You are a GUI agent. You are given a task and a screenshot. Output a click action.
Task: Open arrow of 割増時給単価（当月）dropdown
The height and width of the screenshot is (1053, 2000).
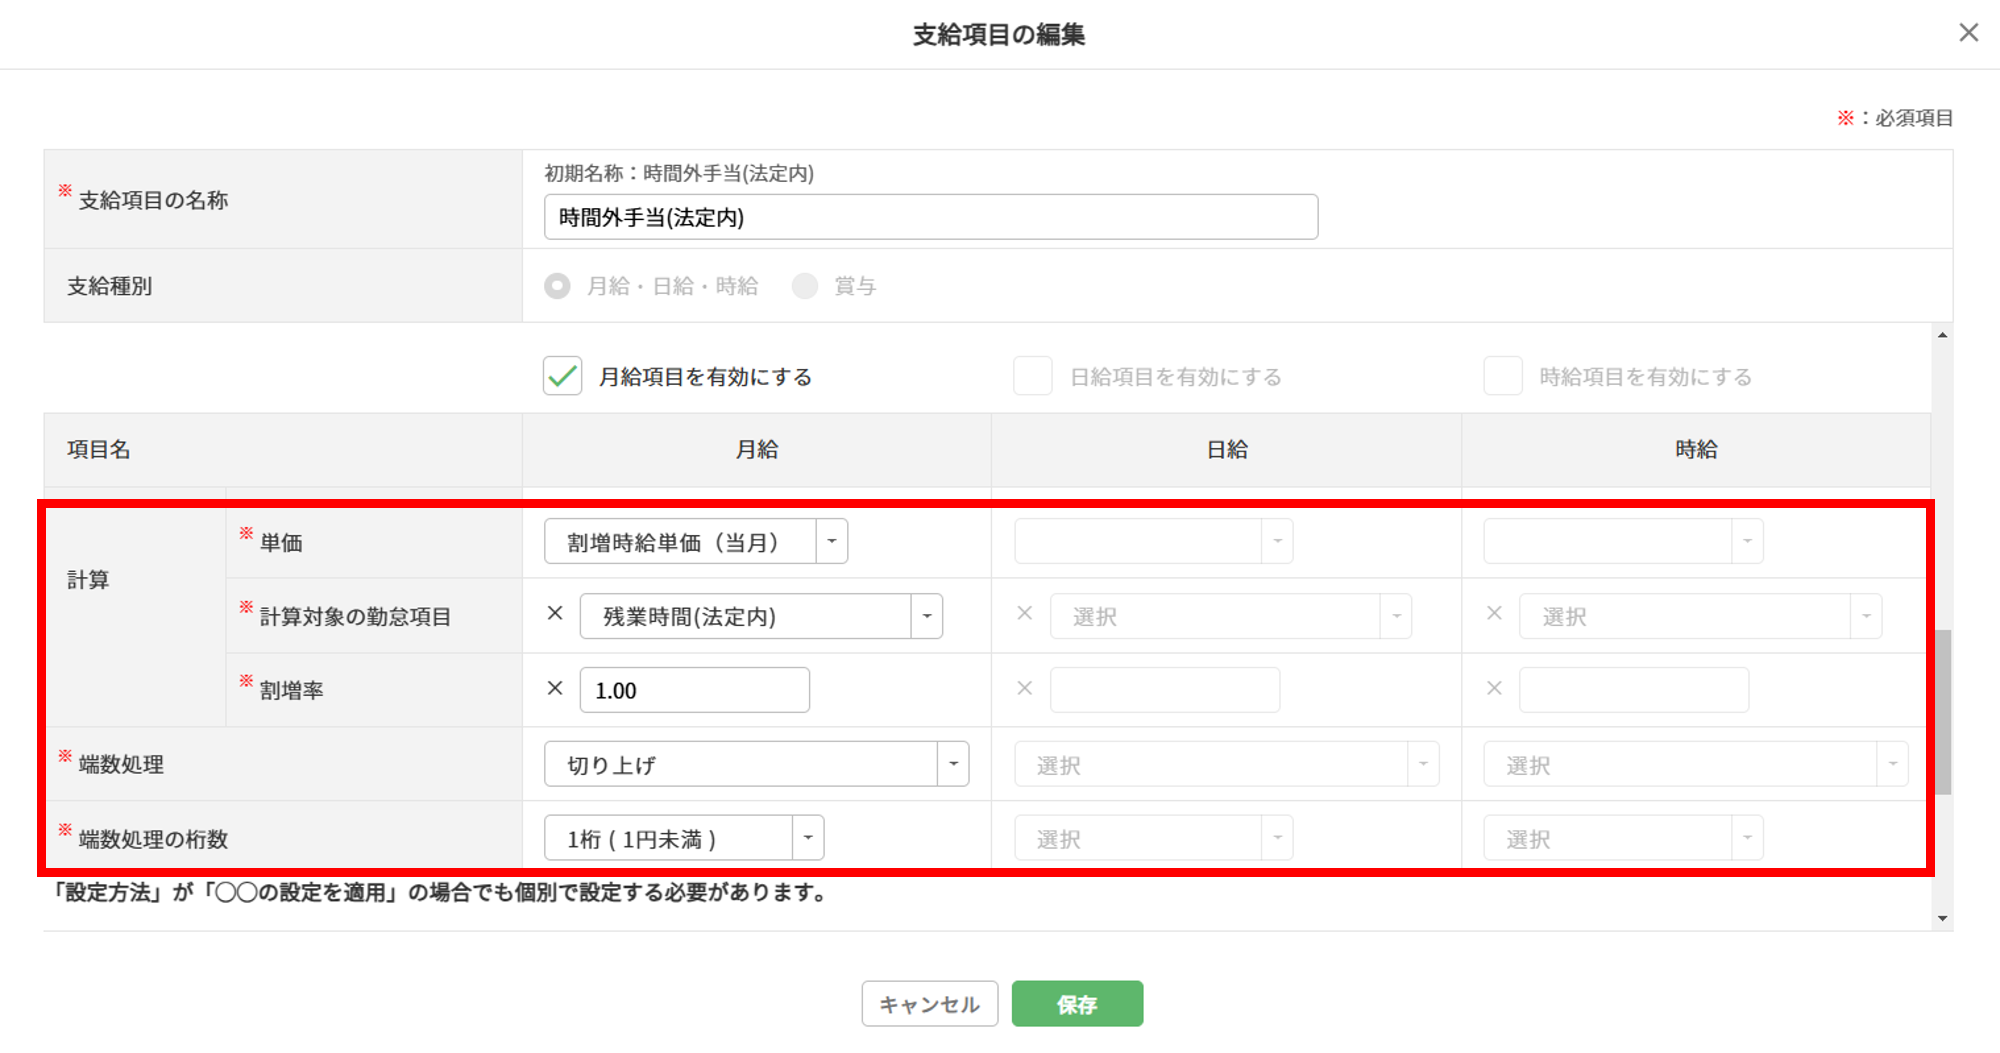[832, 541]
